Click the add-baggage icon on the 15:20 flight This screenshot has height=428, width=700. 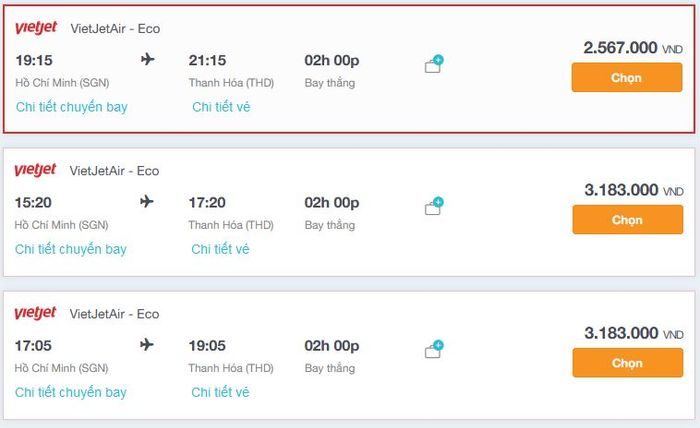point(434,207)
